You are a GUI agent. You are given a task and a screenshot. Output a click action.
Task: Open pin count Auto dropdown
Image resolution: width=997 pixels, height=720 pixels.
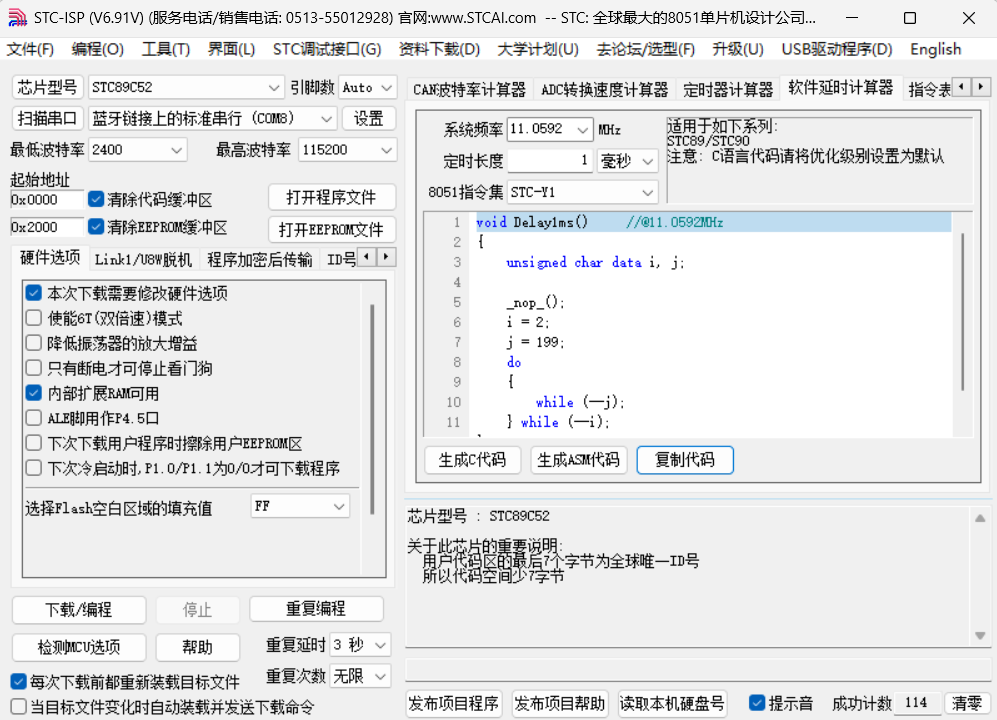coord(368,88)
